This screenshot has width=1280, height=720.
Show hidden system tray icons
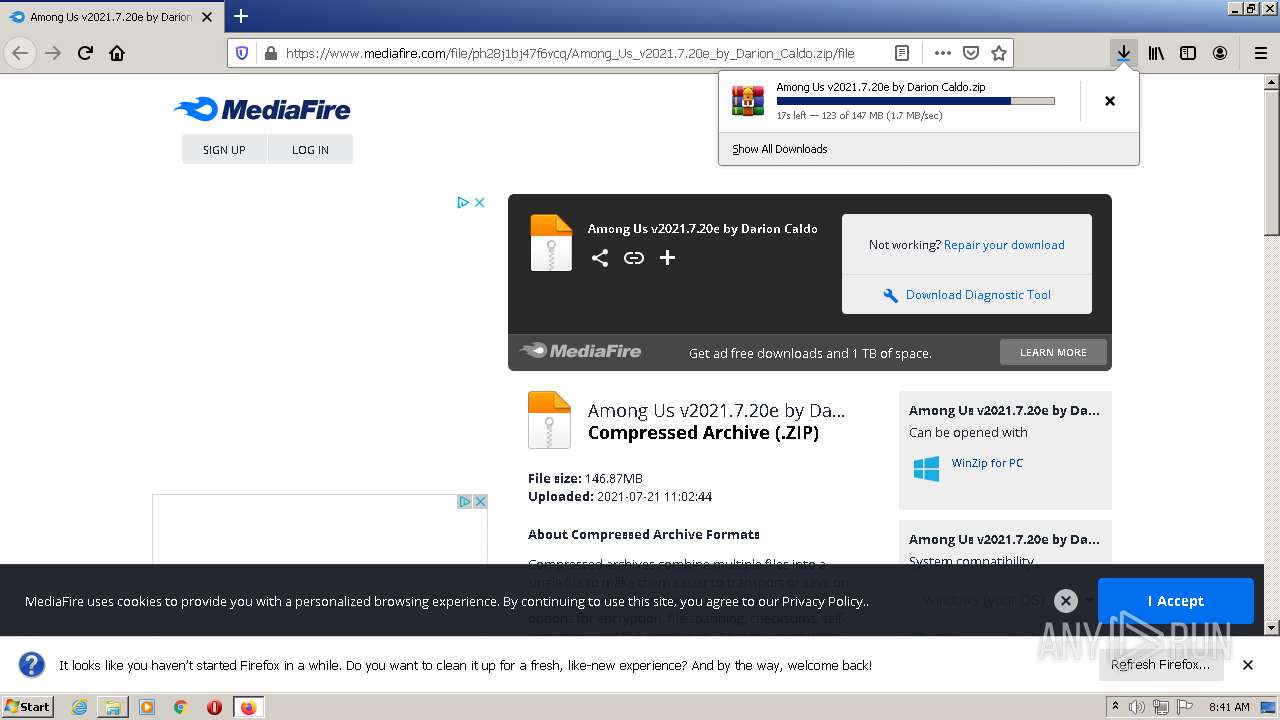(1116, 706)
